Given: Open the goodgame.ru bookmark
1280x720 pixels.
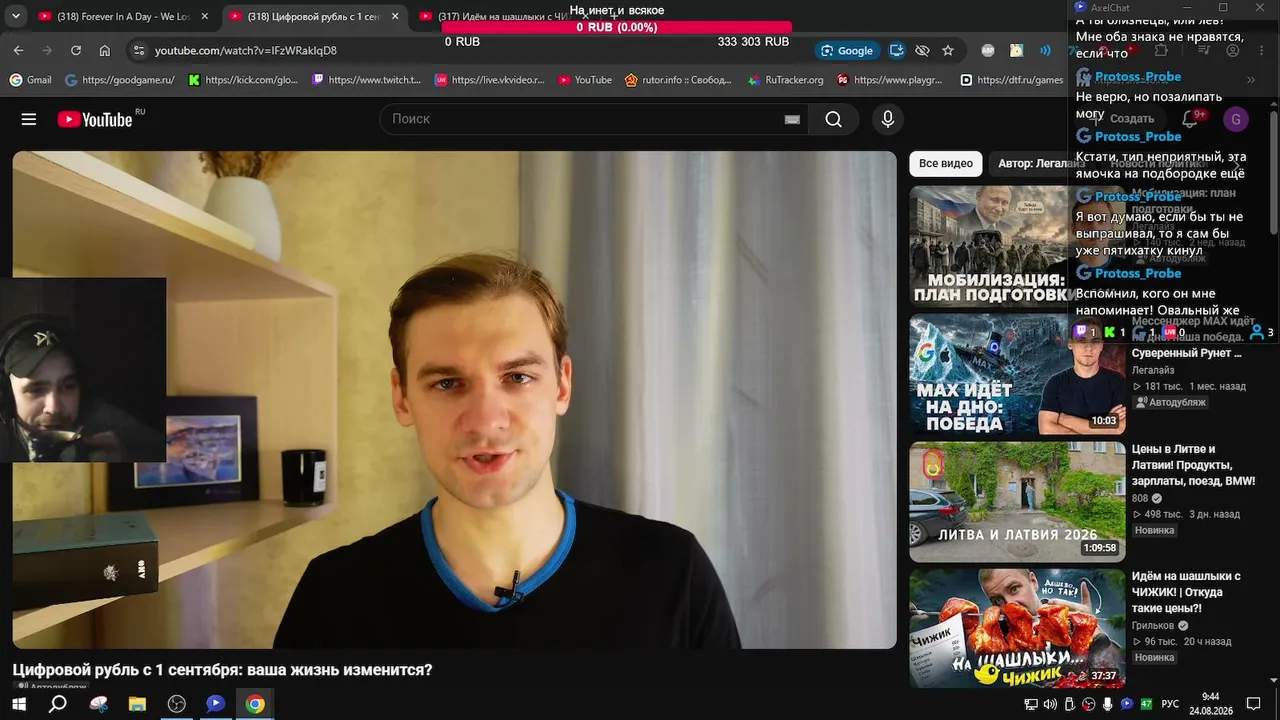Looking at the screenshot, I should (x=119, y=80).
